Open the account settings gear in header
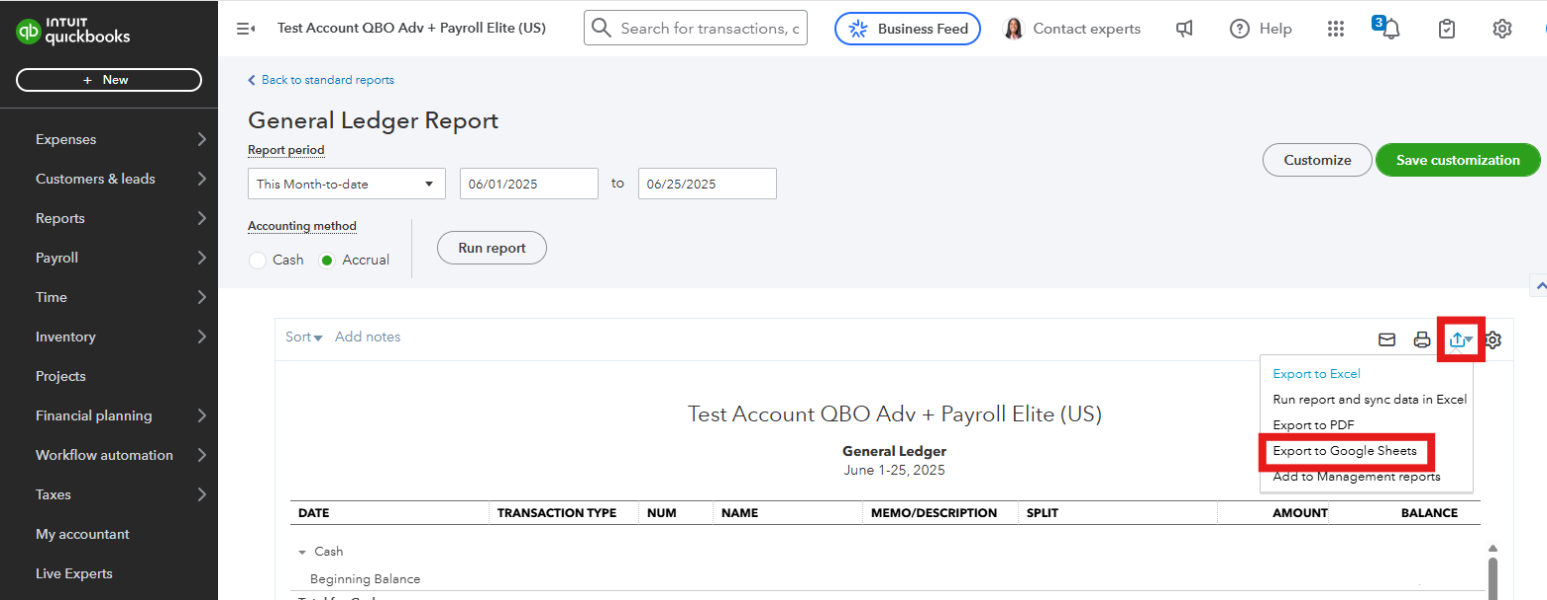Viewport: 1547px width, 600px height. coord(1502,29)
